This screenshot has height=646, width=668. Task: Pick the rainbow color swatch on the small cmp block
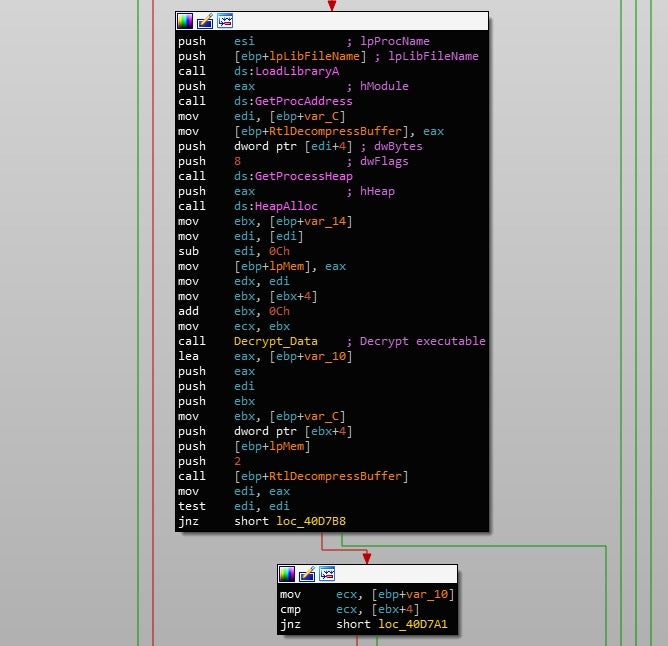click(x=287, y=574)
